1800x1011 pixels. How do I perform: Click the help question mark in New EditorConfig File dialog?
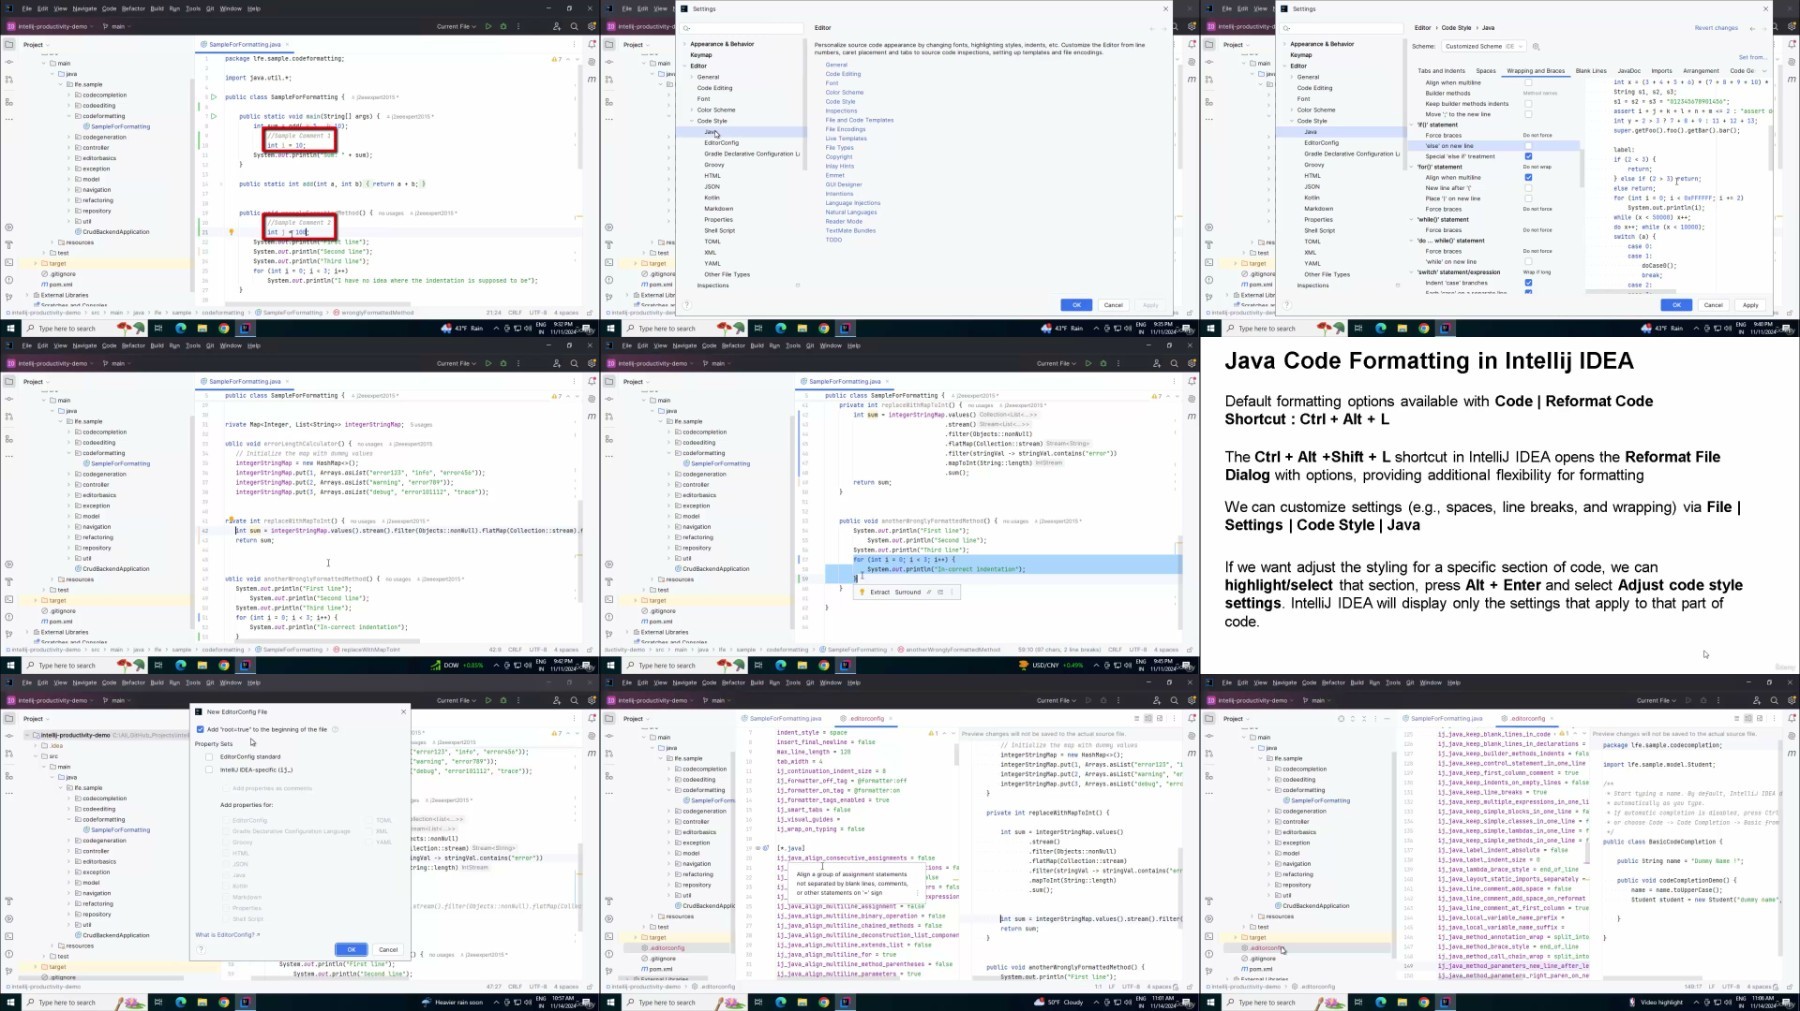click(x=200, y=949)
